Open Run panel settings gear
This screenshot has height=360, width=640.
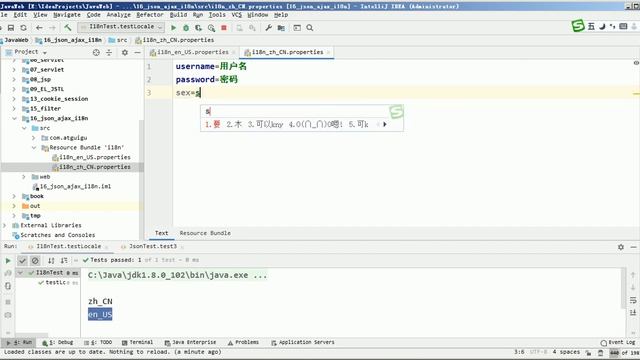pos(621,247)
